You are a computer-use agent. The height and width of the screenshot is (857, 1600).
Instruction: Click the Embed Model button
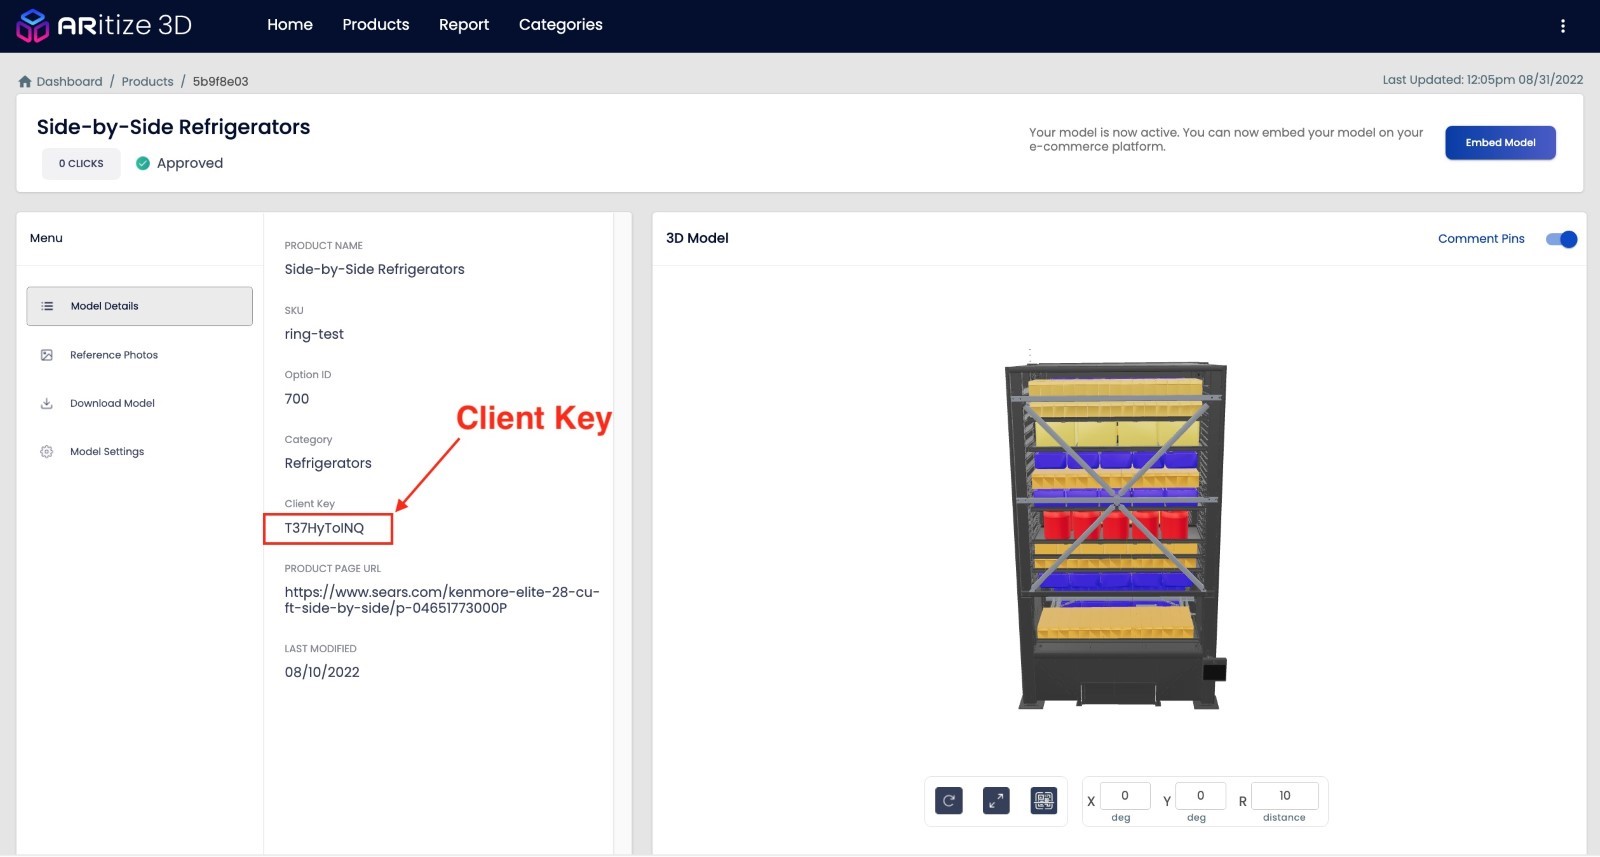(1500, 143)
